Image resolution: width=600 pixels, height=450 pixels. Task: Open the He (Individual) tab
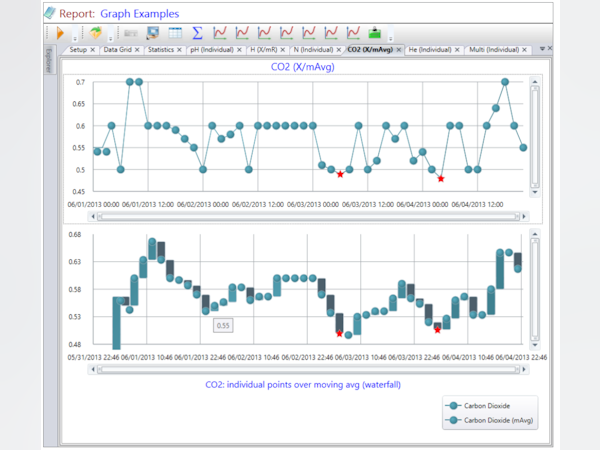click(x=430, y=50)
